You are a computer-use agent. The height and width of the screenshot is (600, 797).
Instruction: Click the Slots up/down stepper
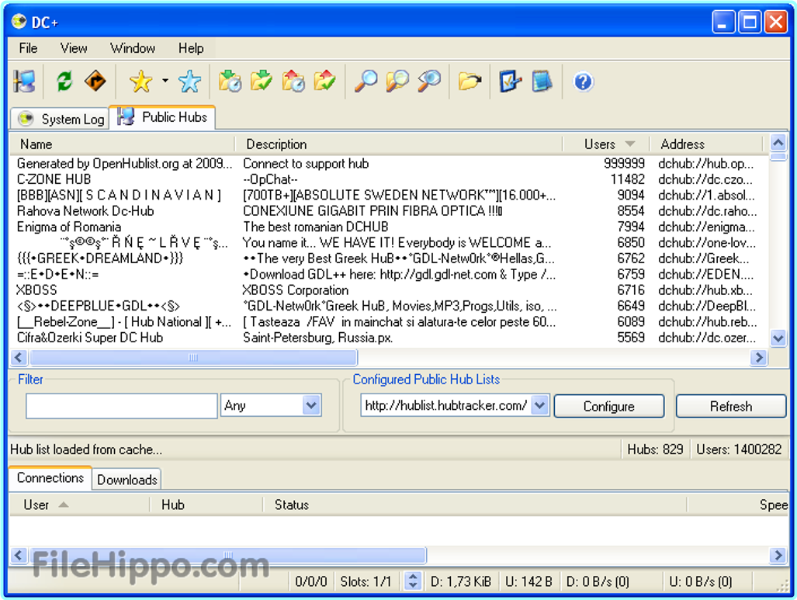coord(413,581)
